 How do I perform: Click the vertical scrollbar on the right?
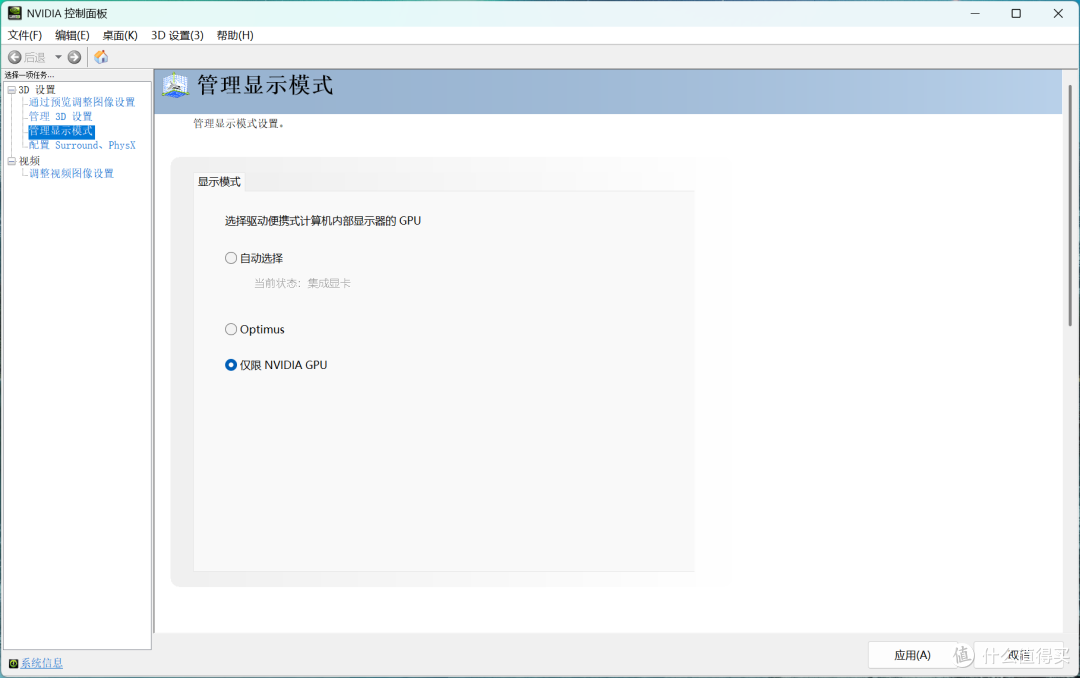pos(1070,205)
